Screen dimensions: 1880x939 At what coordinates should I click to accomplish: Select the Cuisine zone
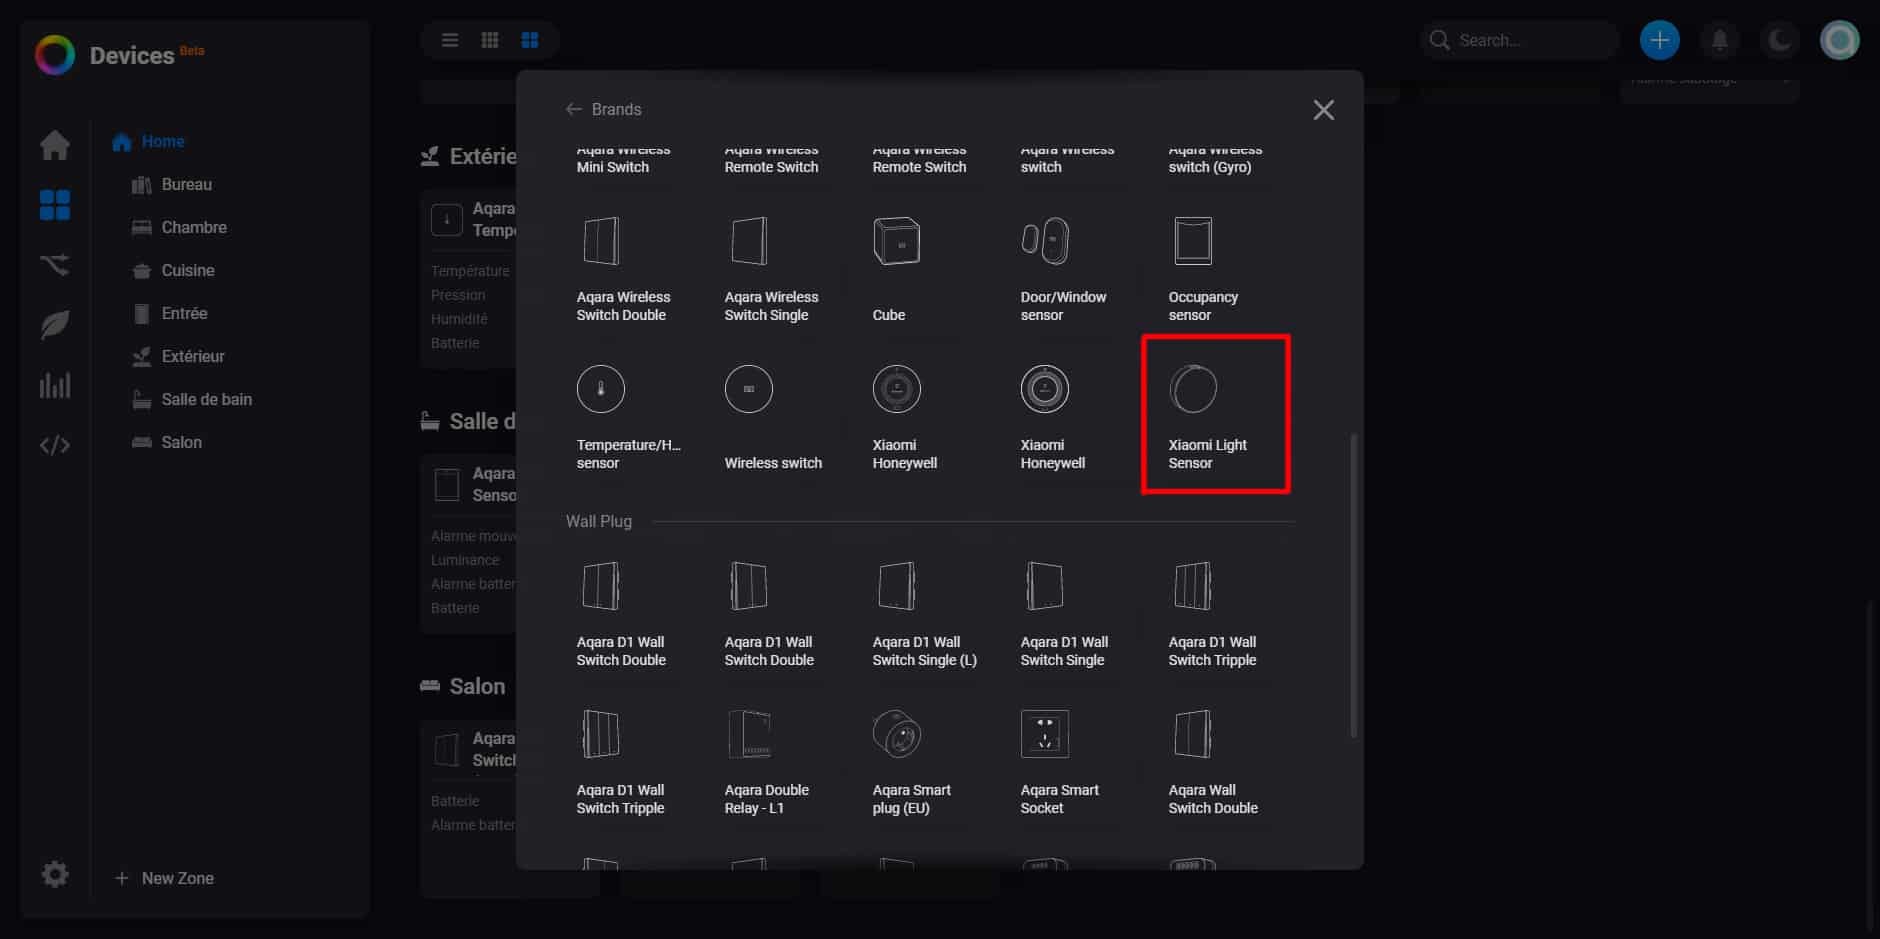pyautogui.click(x=173, y=271)
